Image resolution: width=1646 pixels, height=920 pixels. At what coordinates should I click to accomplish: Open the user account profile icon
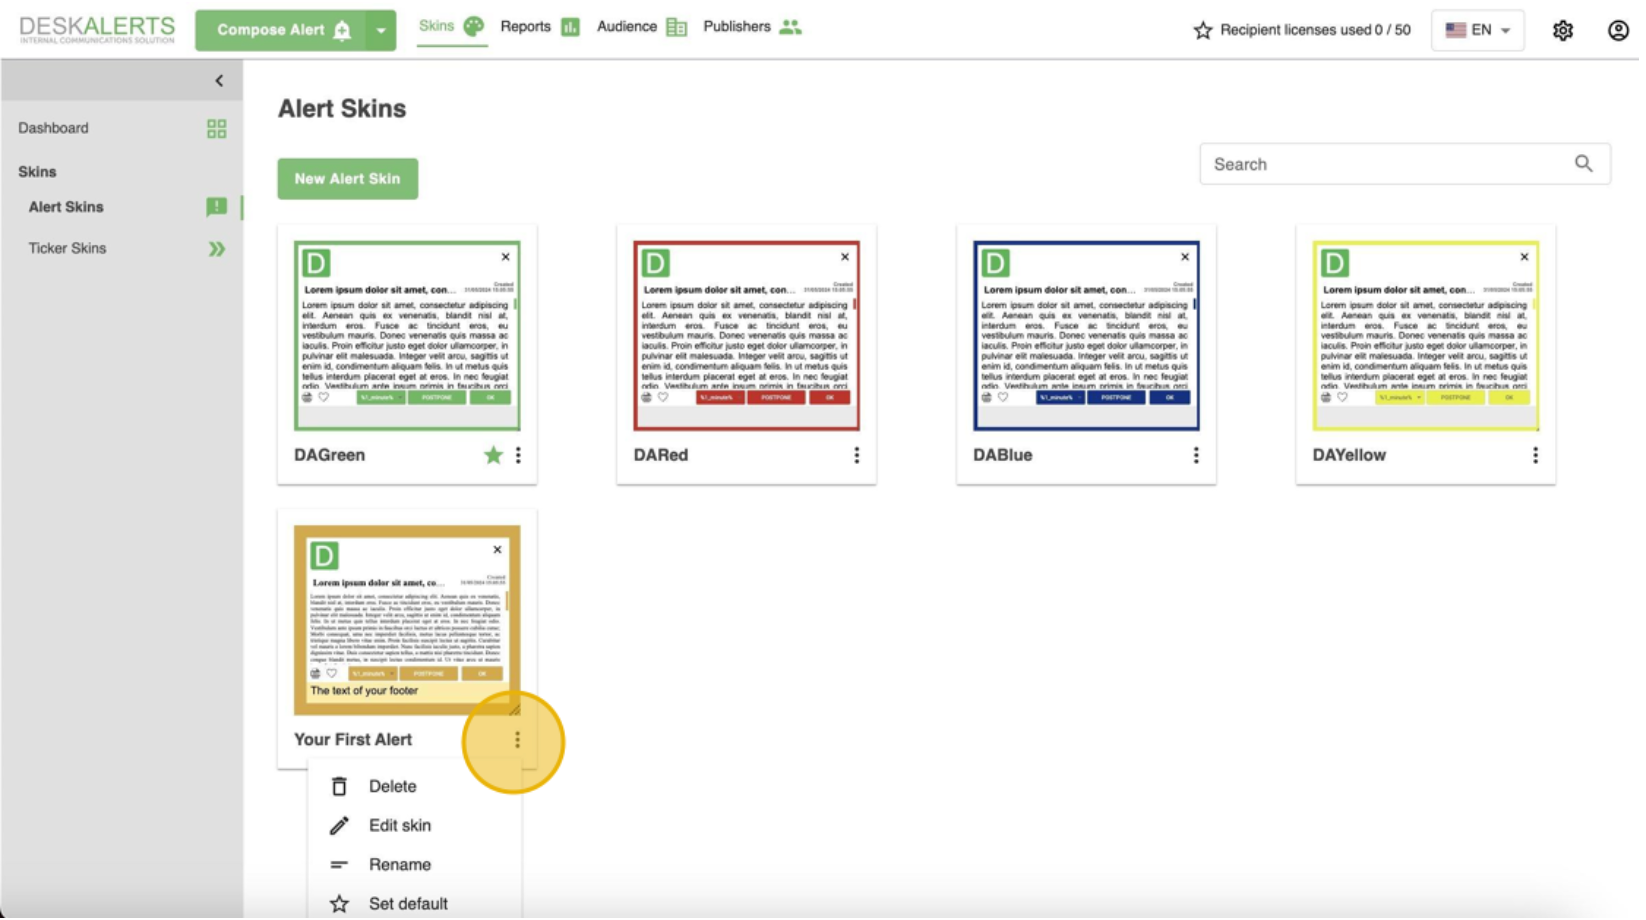tap(1617, 30)
